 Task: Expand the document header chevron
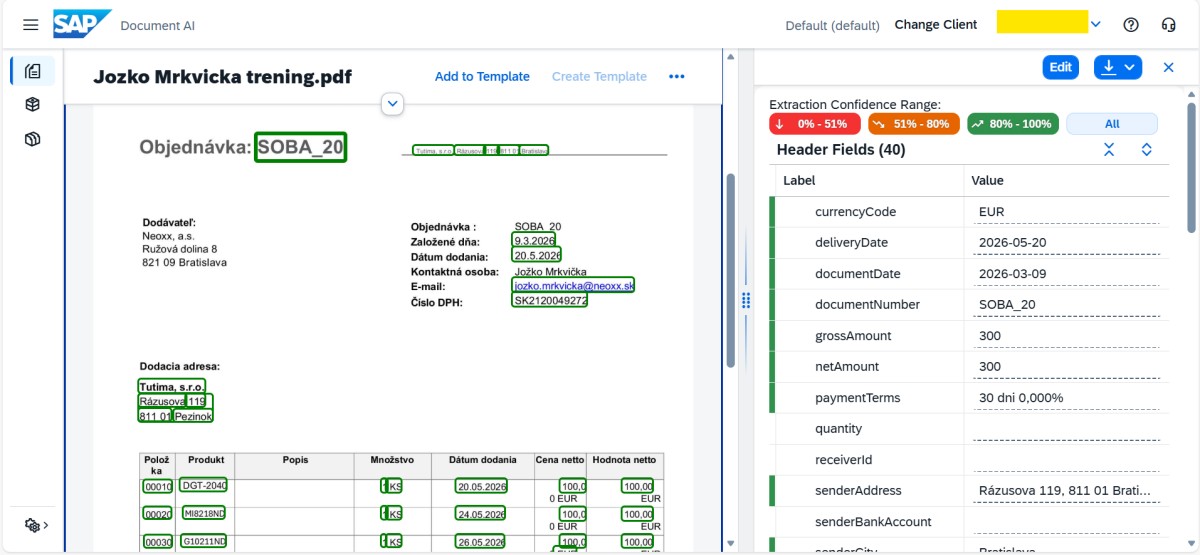(x=392, y=103)
